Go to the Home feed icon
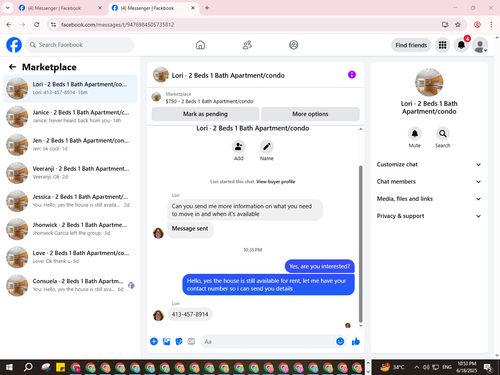Image resolution: width=500 pixels, height=375 pixels. 200,45
